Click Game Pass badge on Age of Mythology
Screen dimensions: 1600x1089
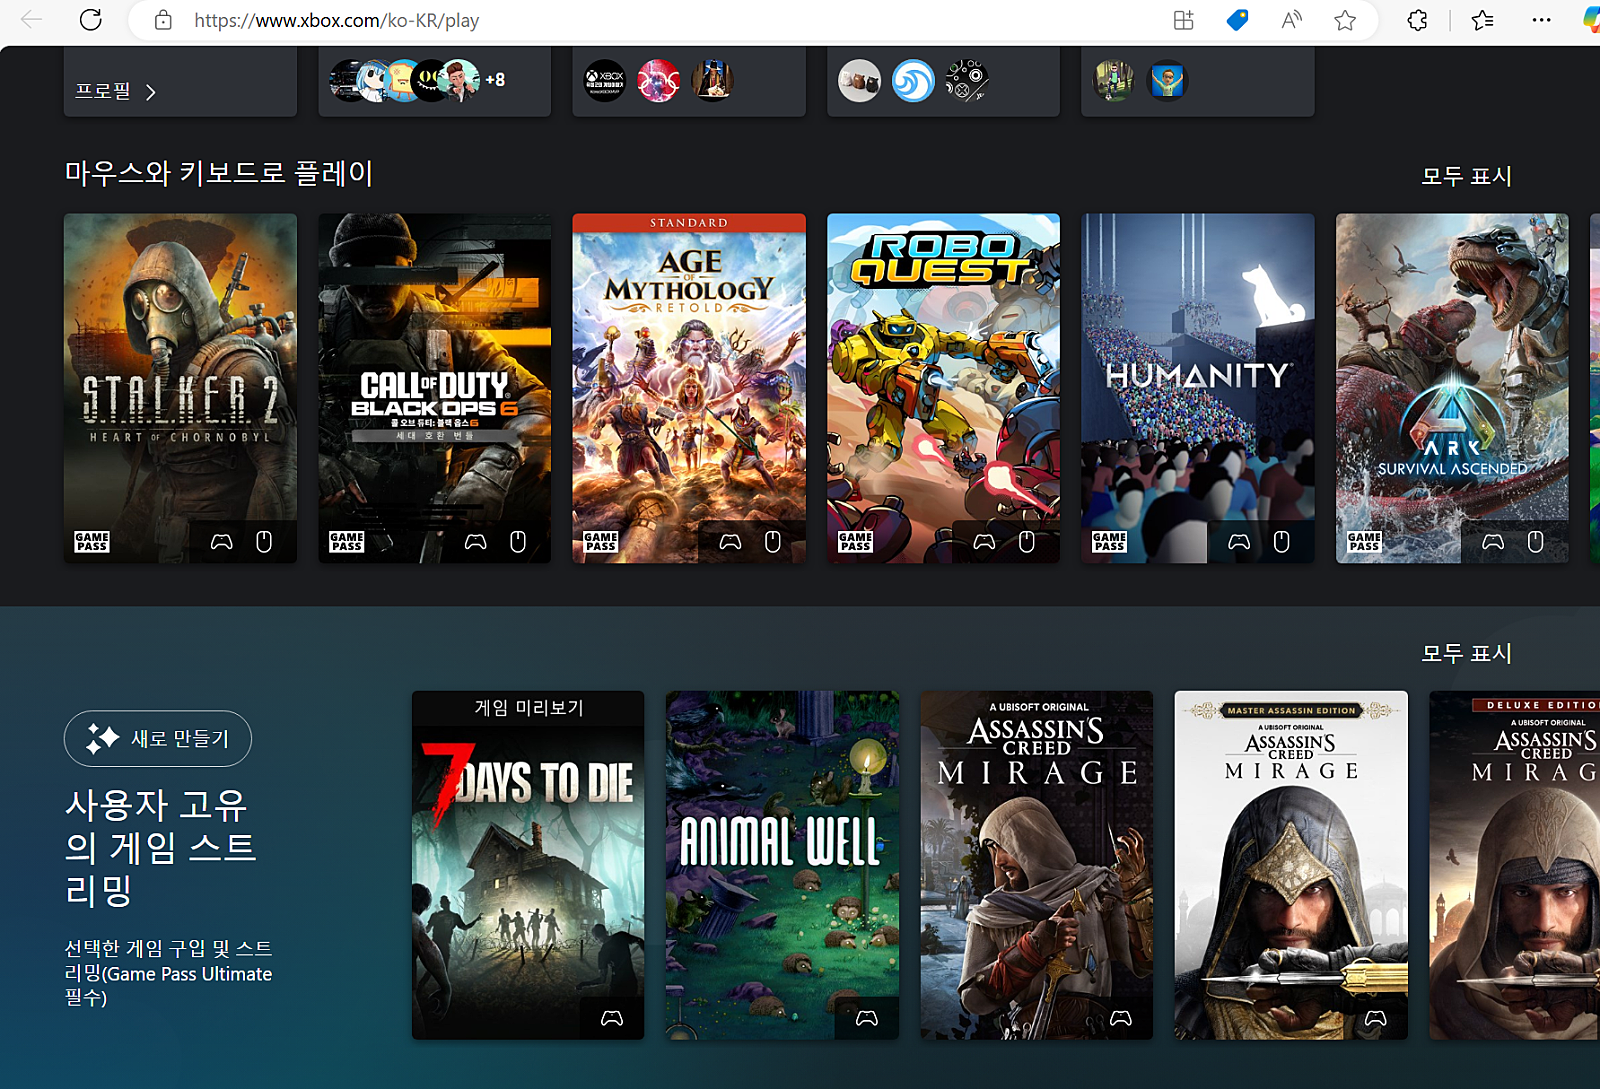click(601, 542)
